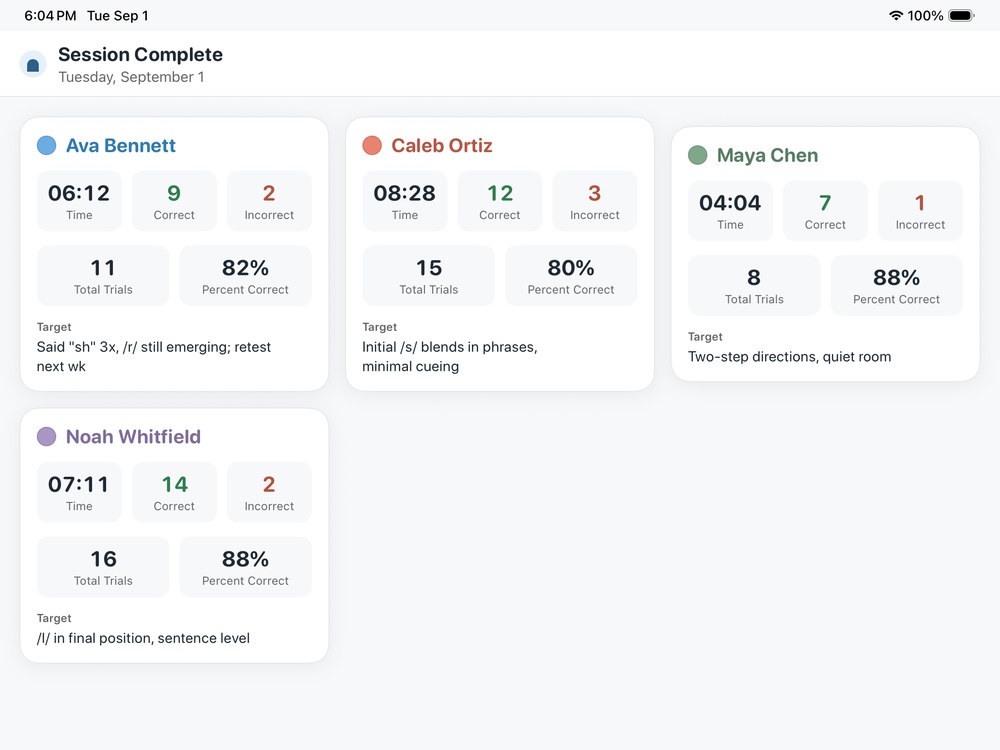This screenshot has height=750, width=1000.
Task: Select Maya Chen's 7 Correct tile
Action: 825,210
